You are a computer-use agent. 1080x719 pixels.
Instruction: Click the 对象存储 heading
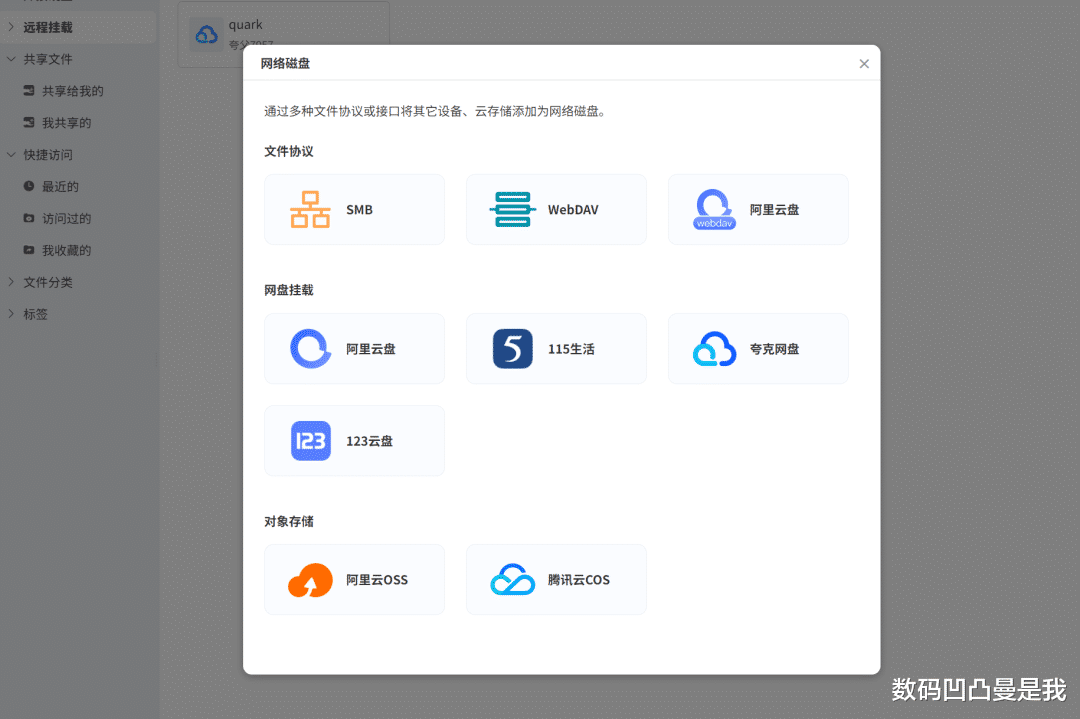[x=289, y=521]
